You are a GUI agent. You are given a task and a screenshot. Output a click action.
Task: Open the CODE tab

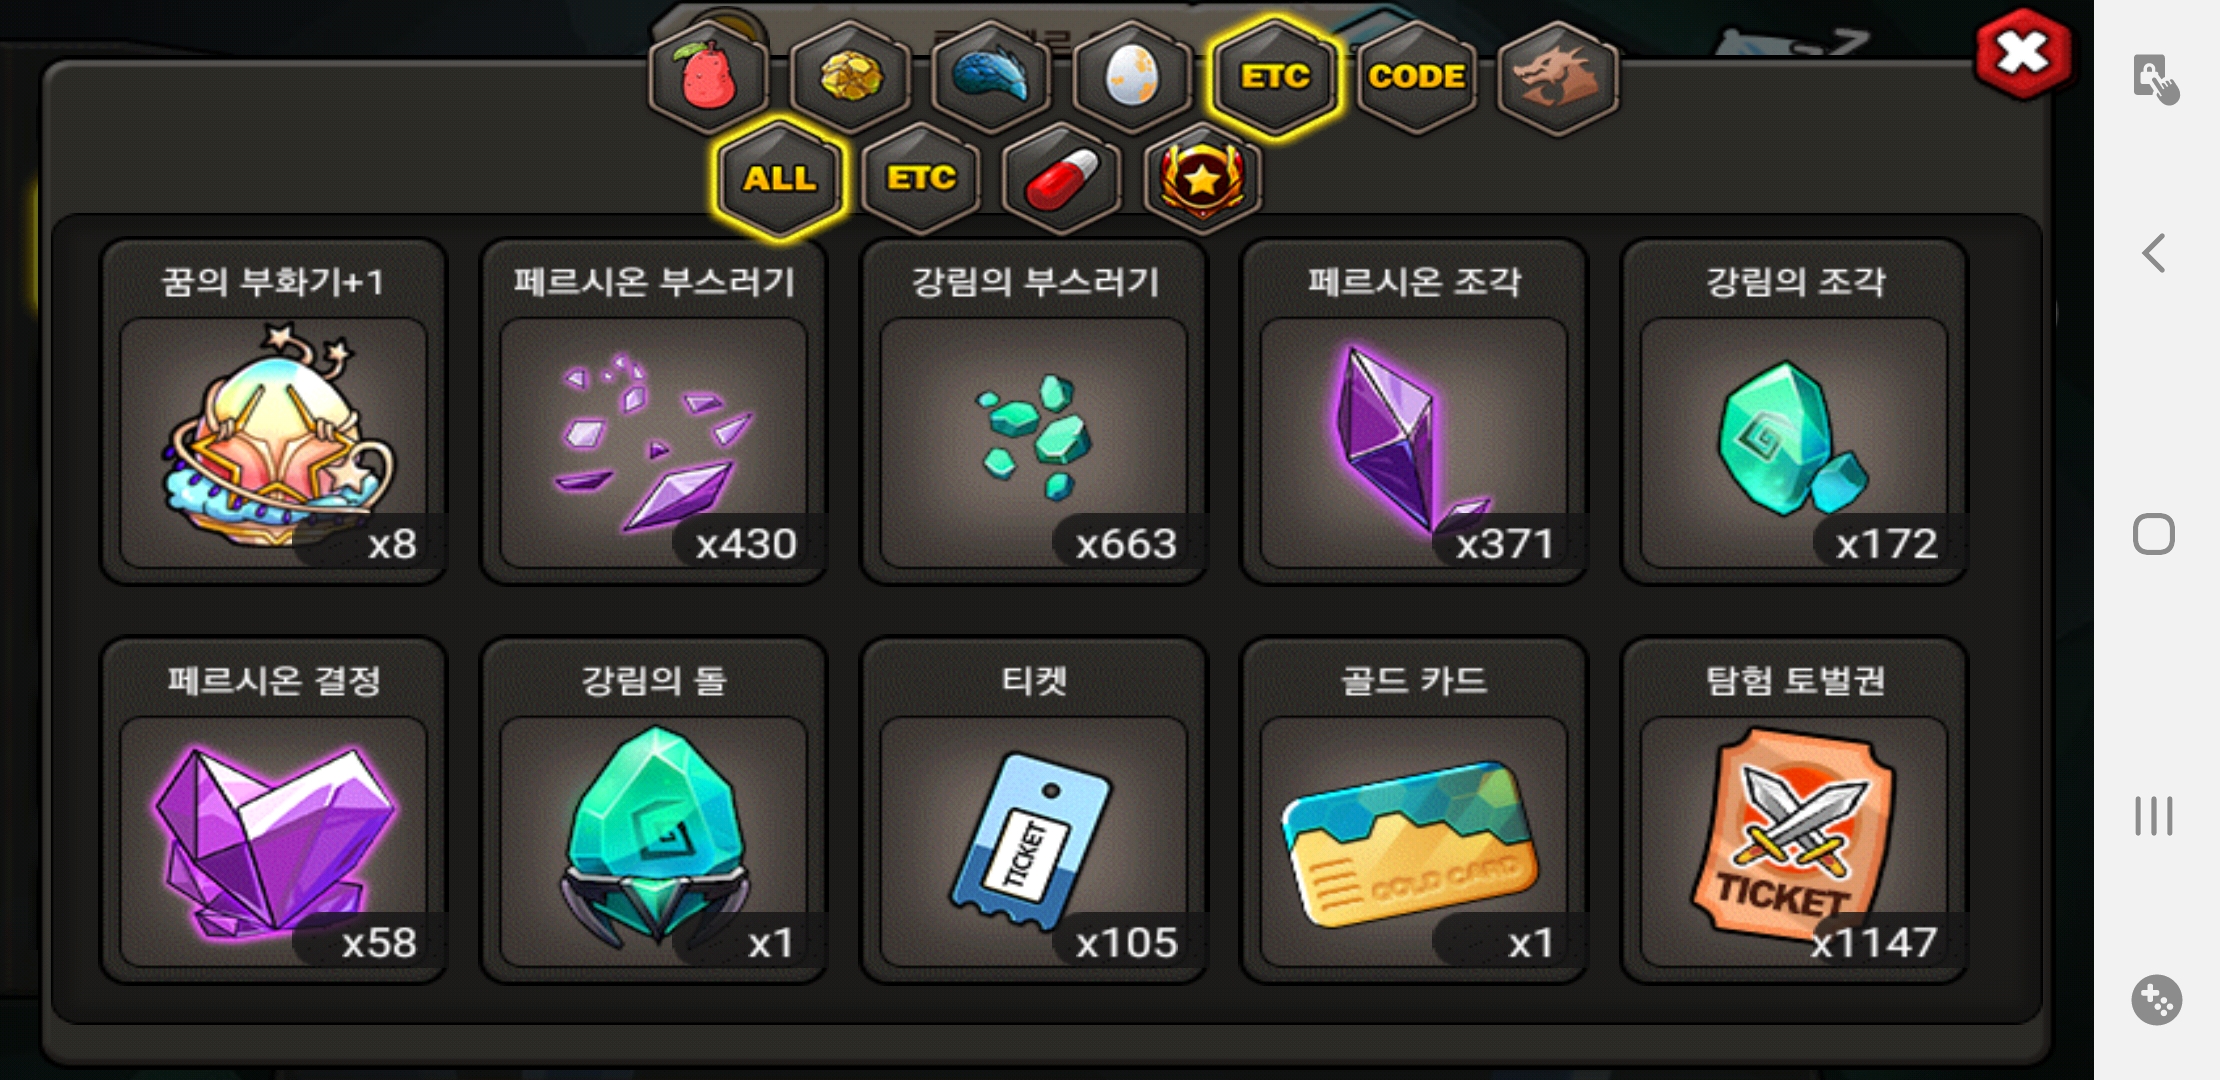point(1416,77)
